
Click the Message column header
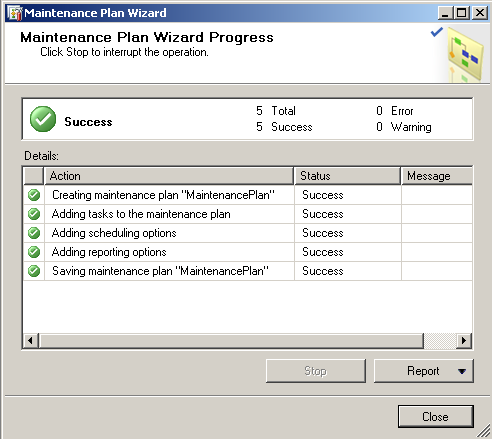437,176
